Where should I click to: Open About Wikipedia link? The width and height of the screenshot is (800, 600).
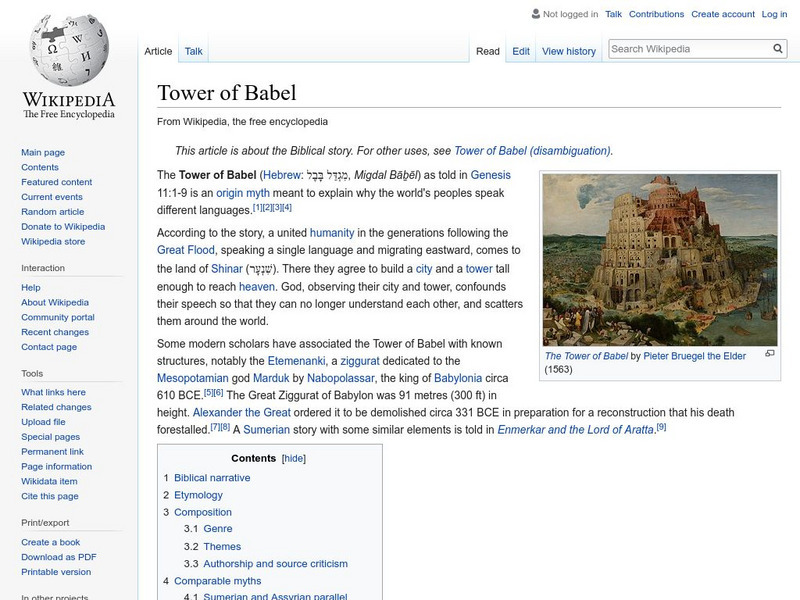point(55,302)
